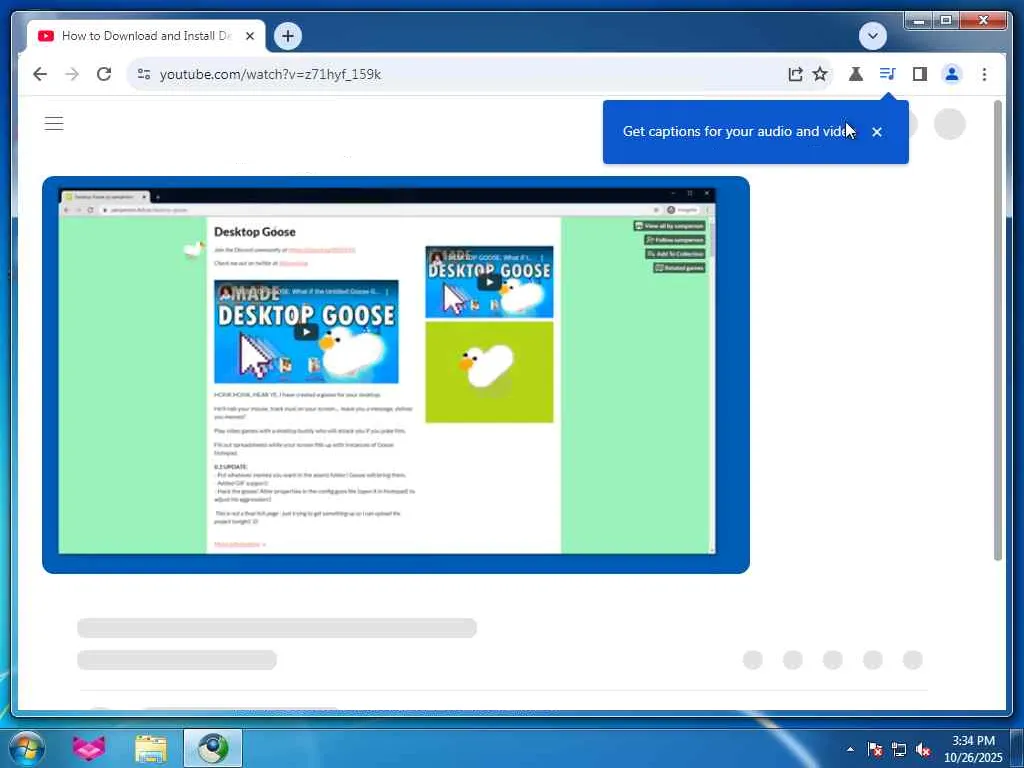
Task: Open Windows Explorer from taskbar
Action: pyautogui.click(x=151, y=748)
